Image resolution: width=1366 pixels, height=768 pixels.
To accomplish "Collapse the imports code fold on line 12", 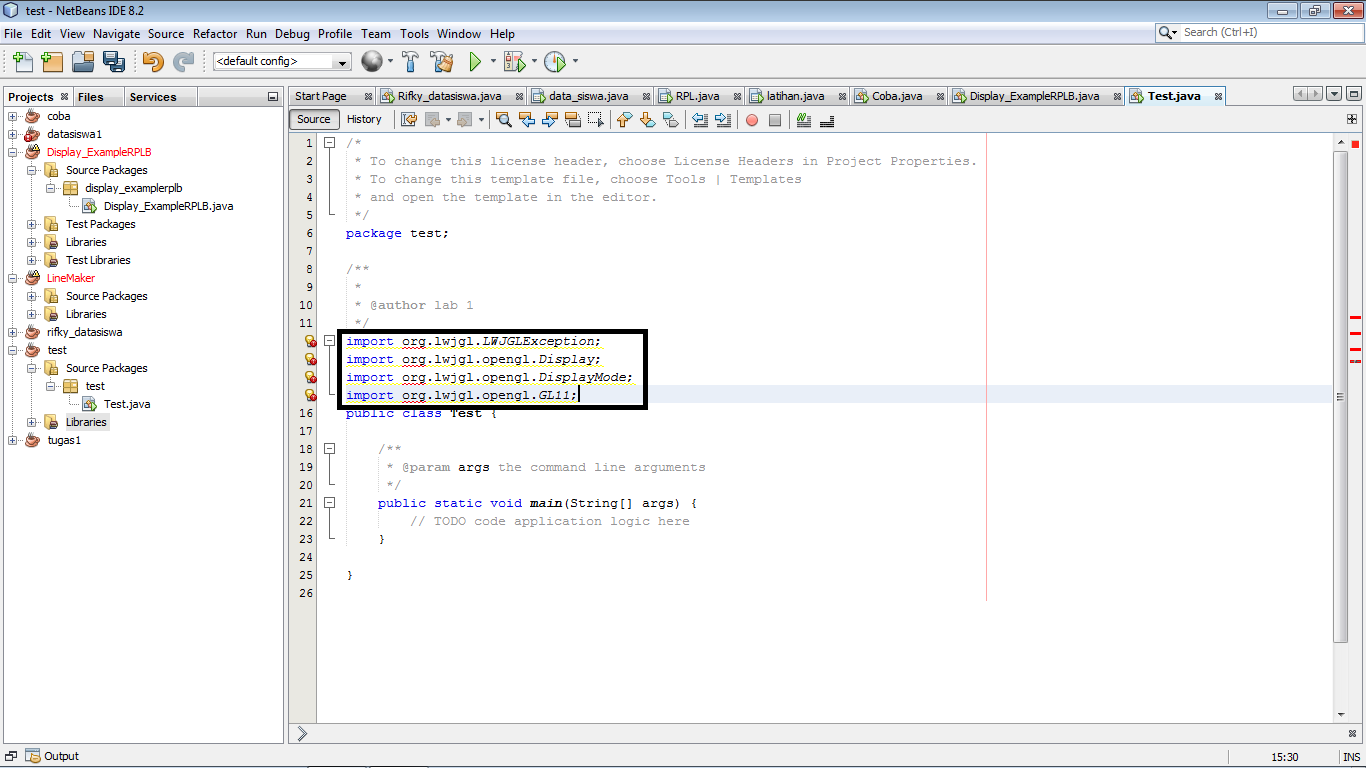I will coord(330,341).
